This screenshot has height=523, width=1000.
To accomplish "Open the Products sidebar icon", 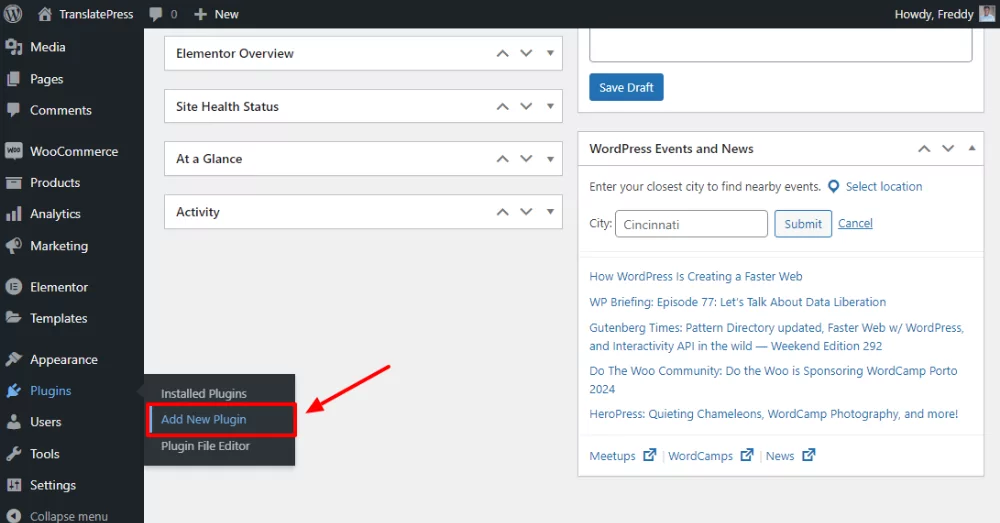I will click(x=13, y=182).
